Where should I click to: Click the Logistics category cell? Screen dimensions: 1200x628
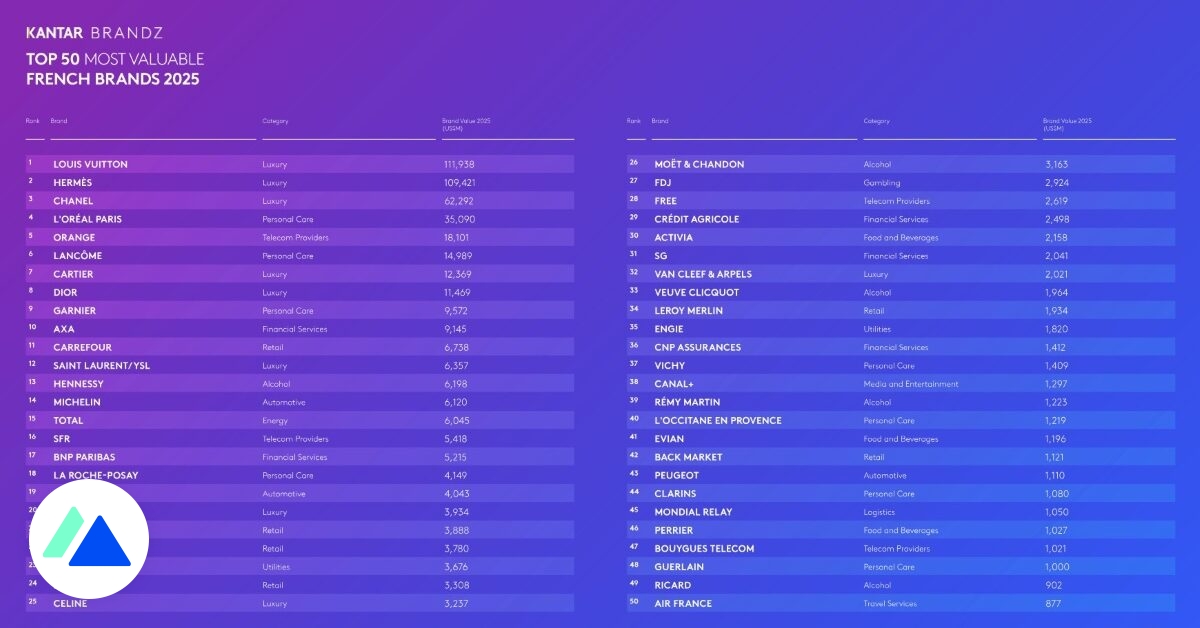[x=880, y=512]
